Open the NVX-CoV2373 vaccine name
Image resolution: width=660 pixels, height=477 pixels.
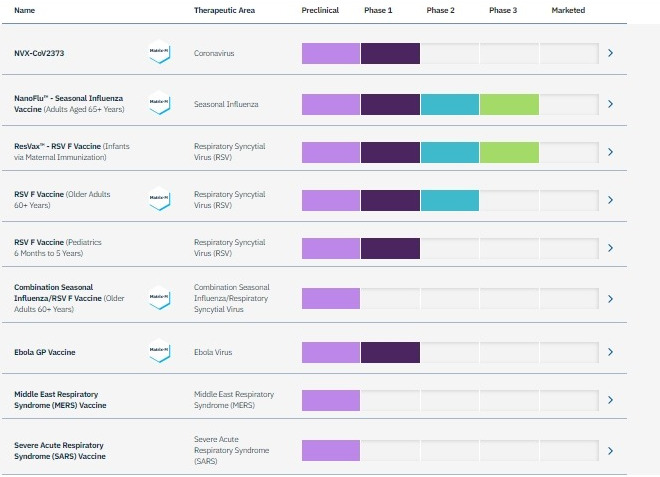[39, 53]
